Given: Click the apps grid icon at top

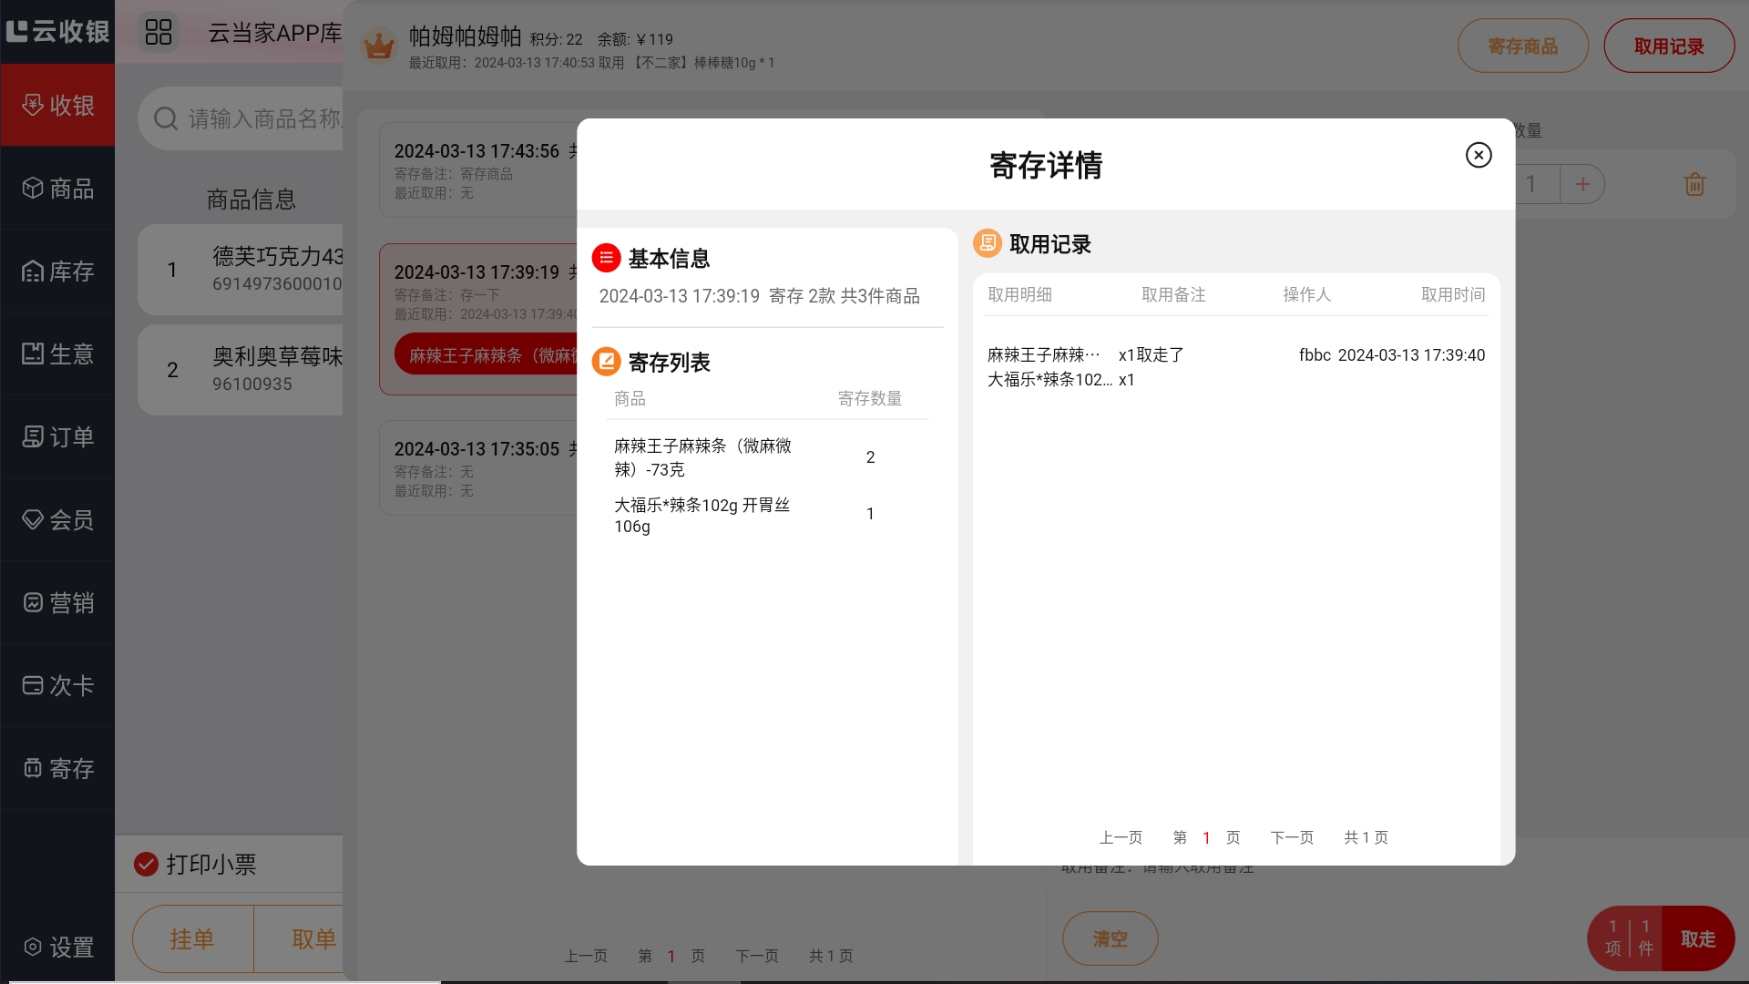Looking at the screenshot, I should 159,32.
